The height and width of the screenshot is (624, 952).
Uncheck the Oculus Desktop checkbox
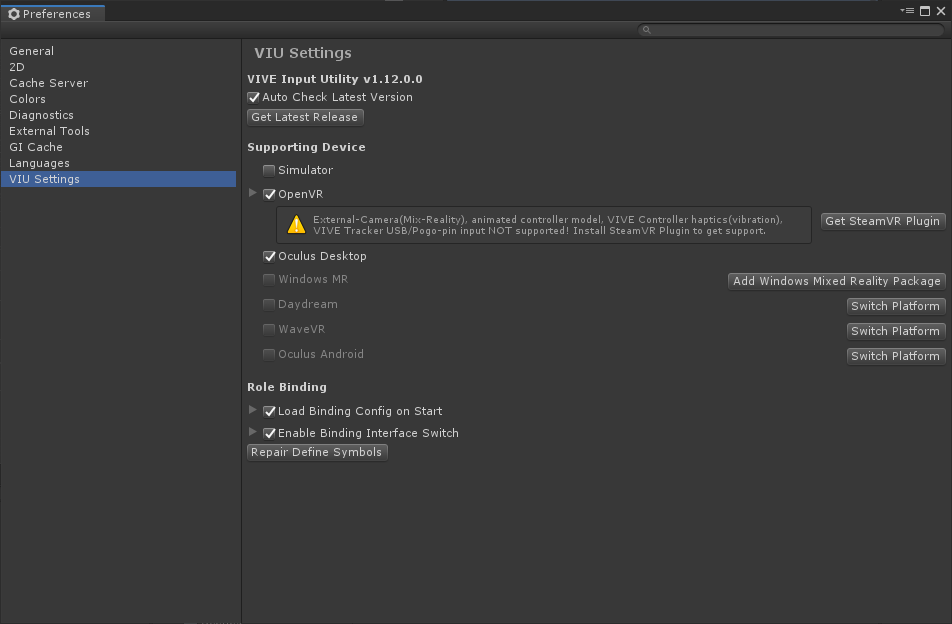coord(269,256)
